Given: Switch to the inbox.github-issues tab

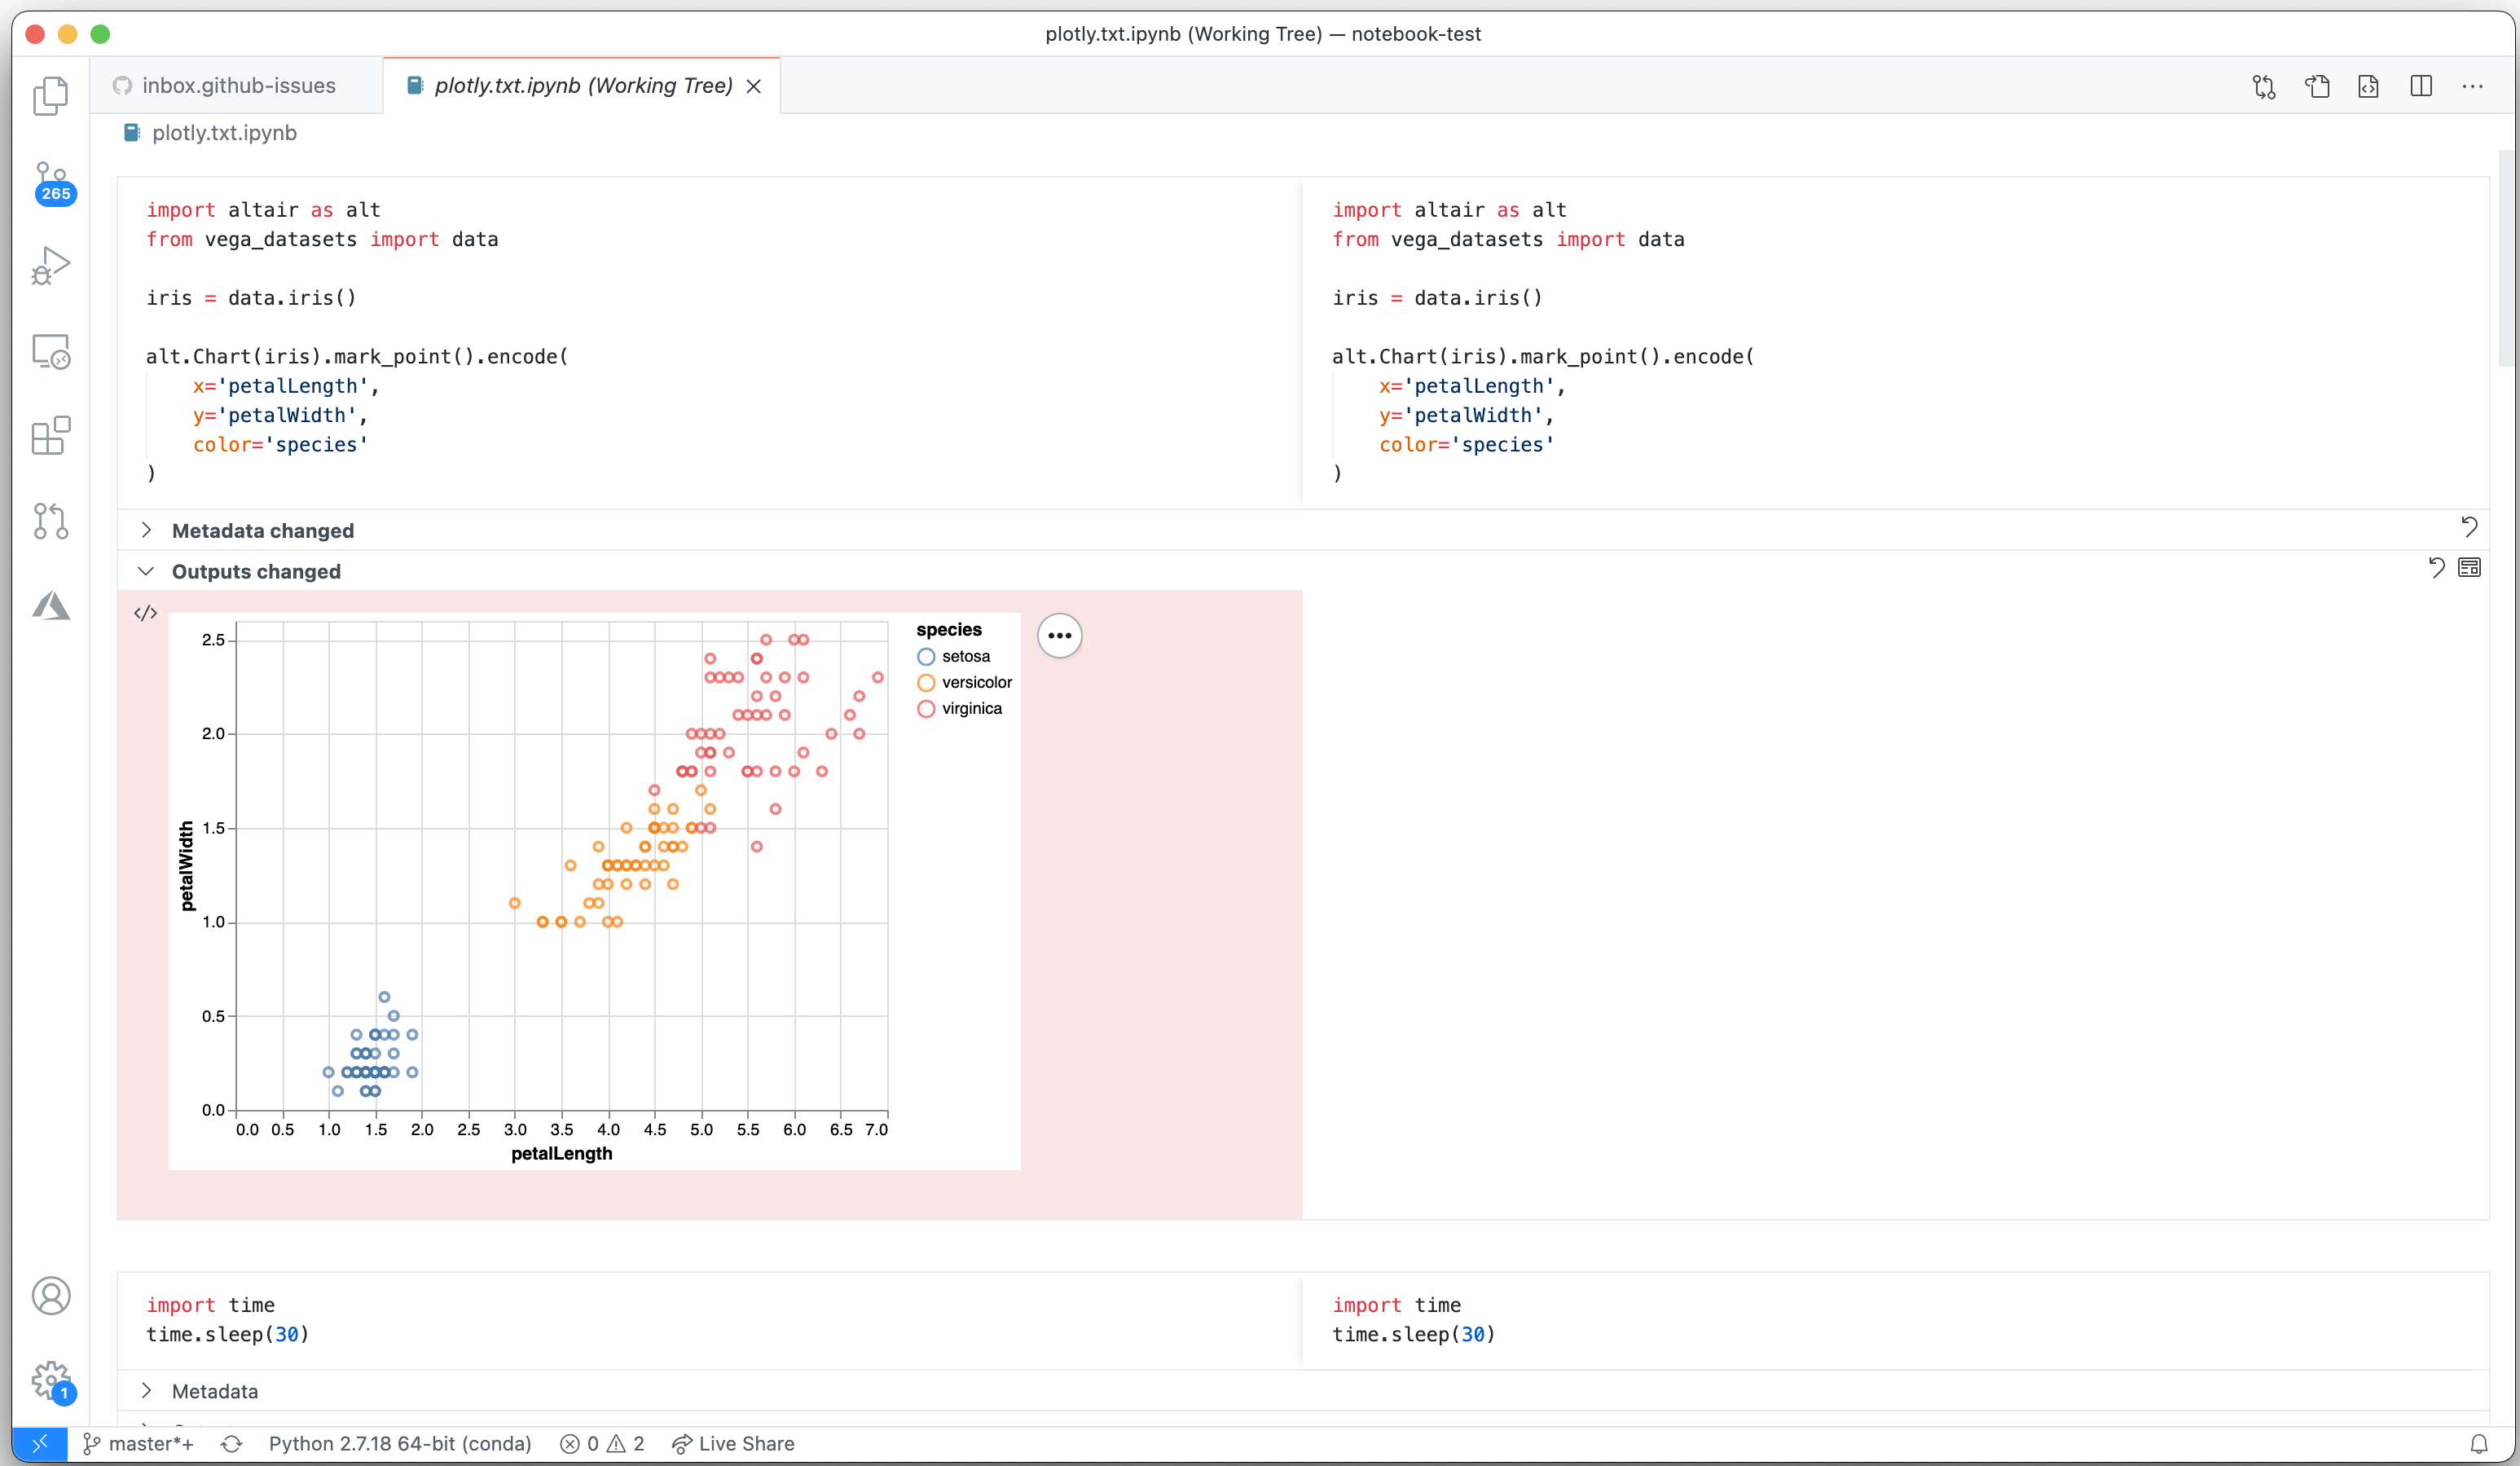Looking at the screenshot, I should (238, 86).
